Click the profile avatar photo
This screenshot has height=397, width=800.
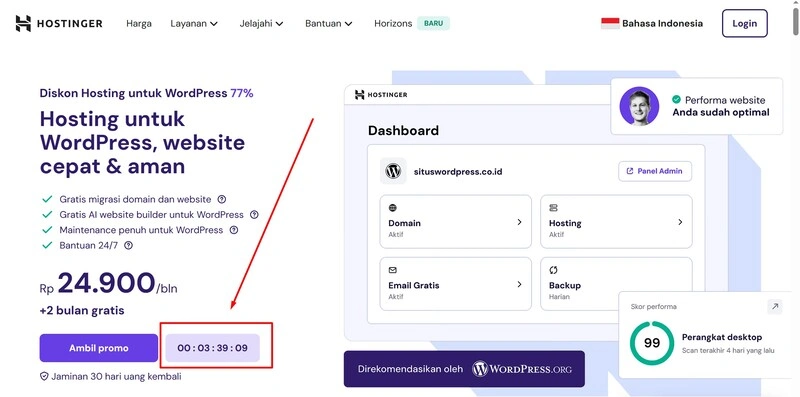click(639, 106)
